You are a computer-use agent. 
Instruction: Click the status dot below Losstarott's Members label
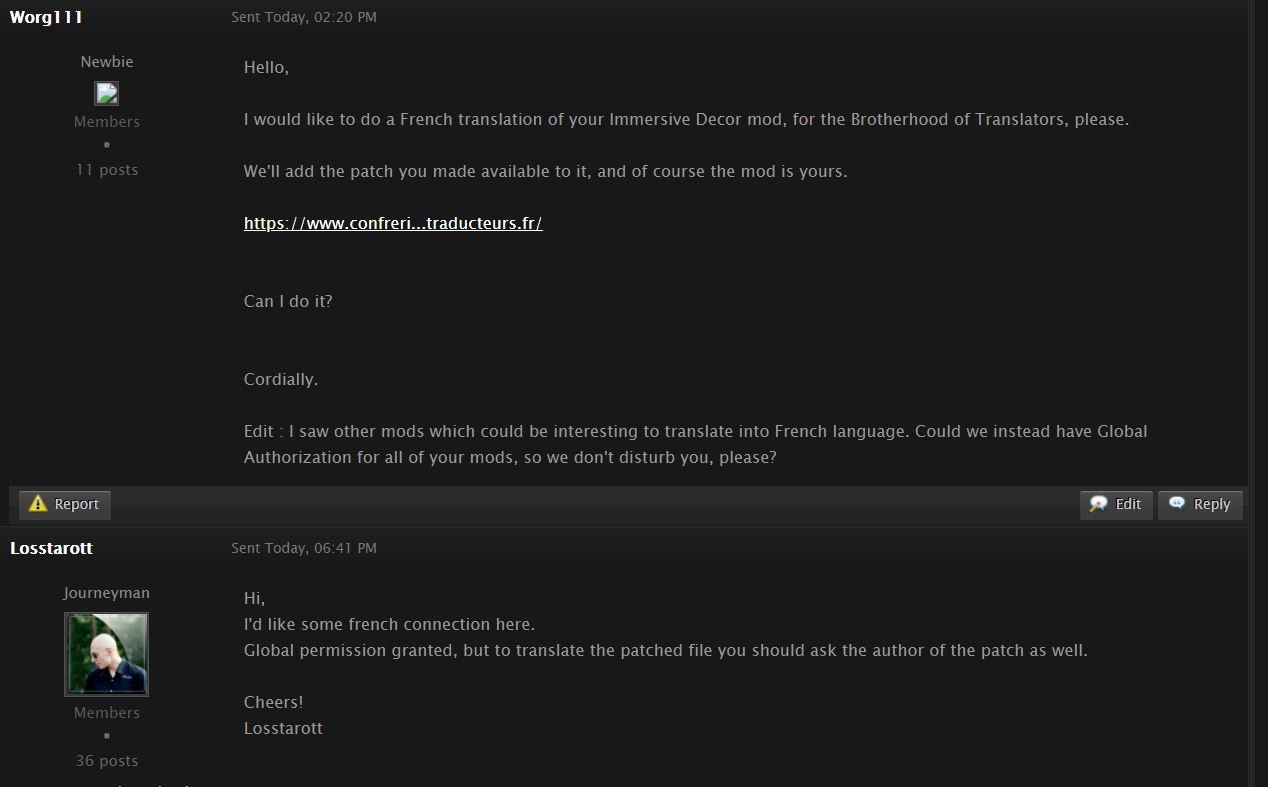point(107,736)
